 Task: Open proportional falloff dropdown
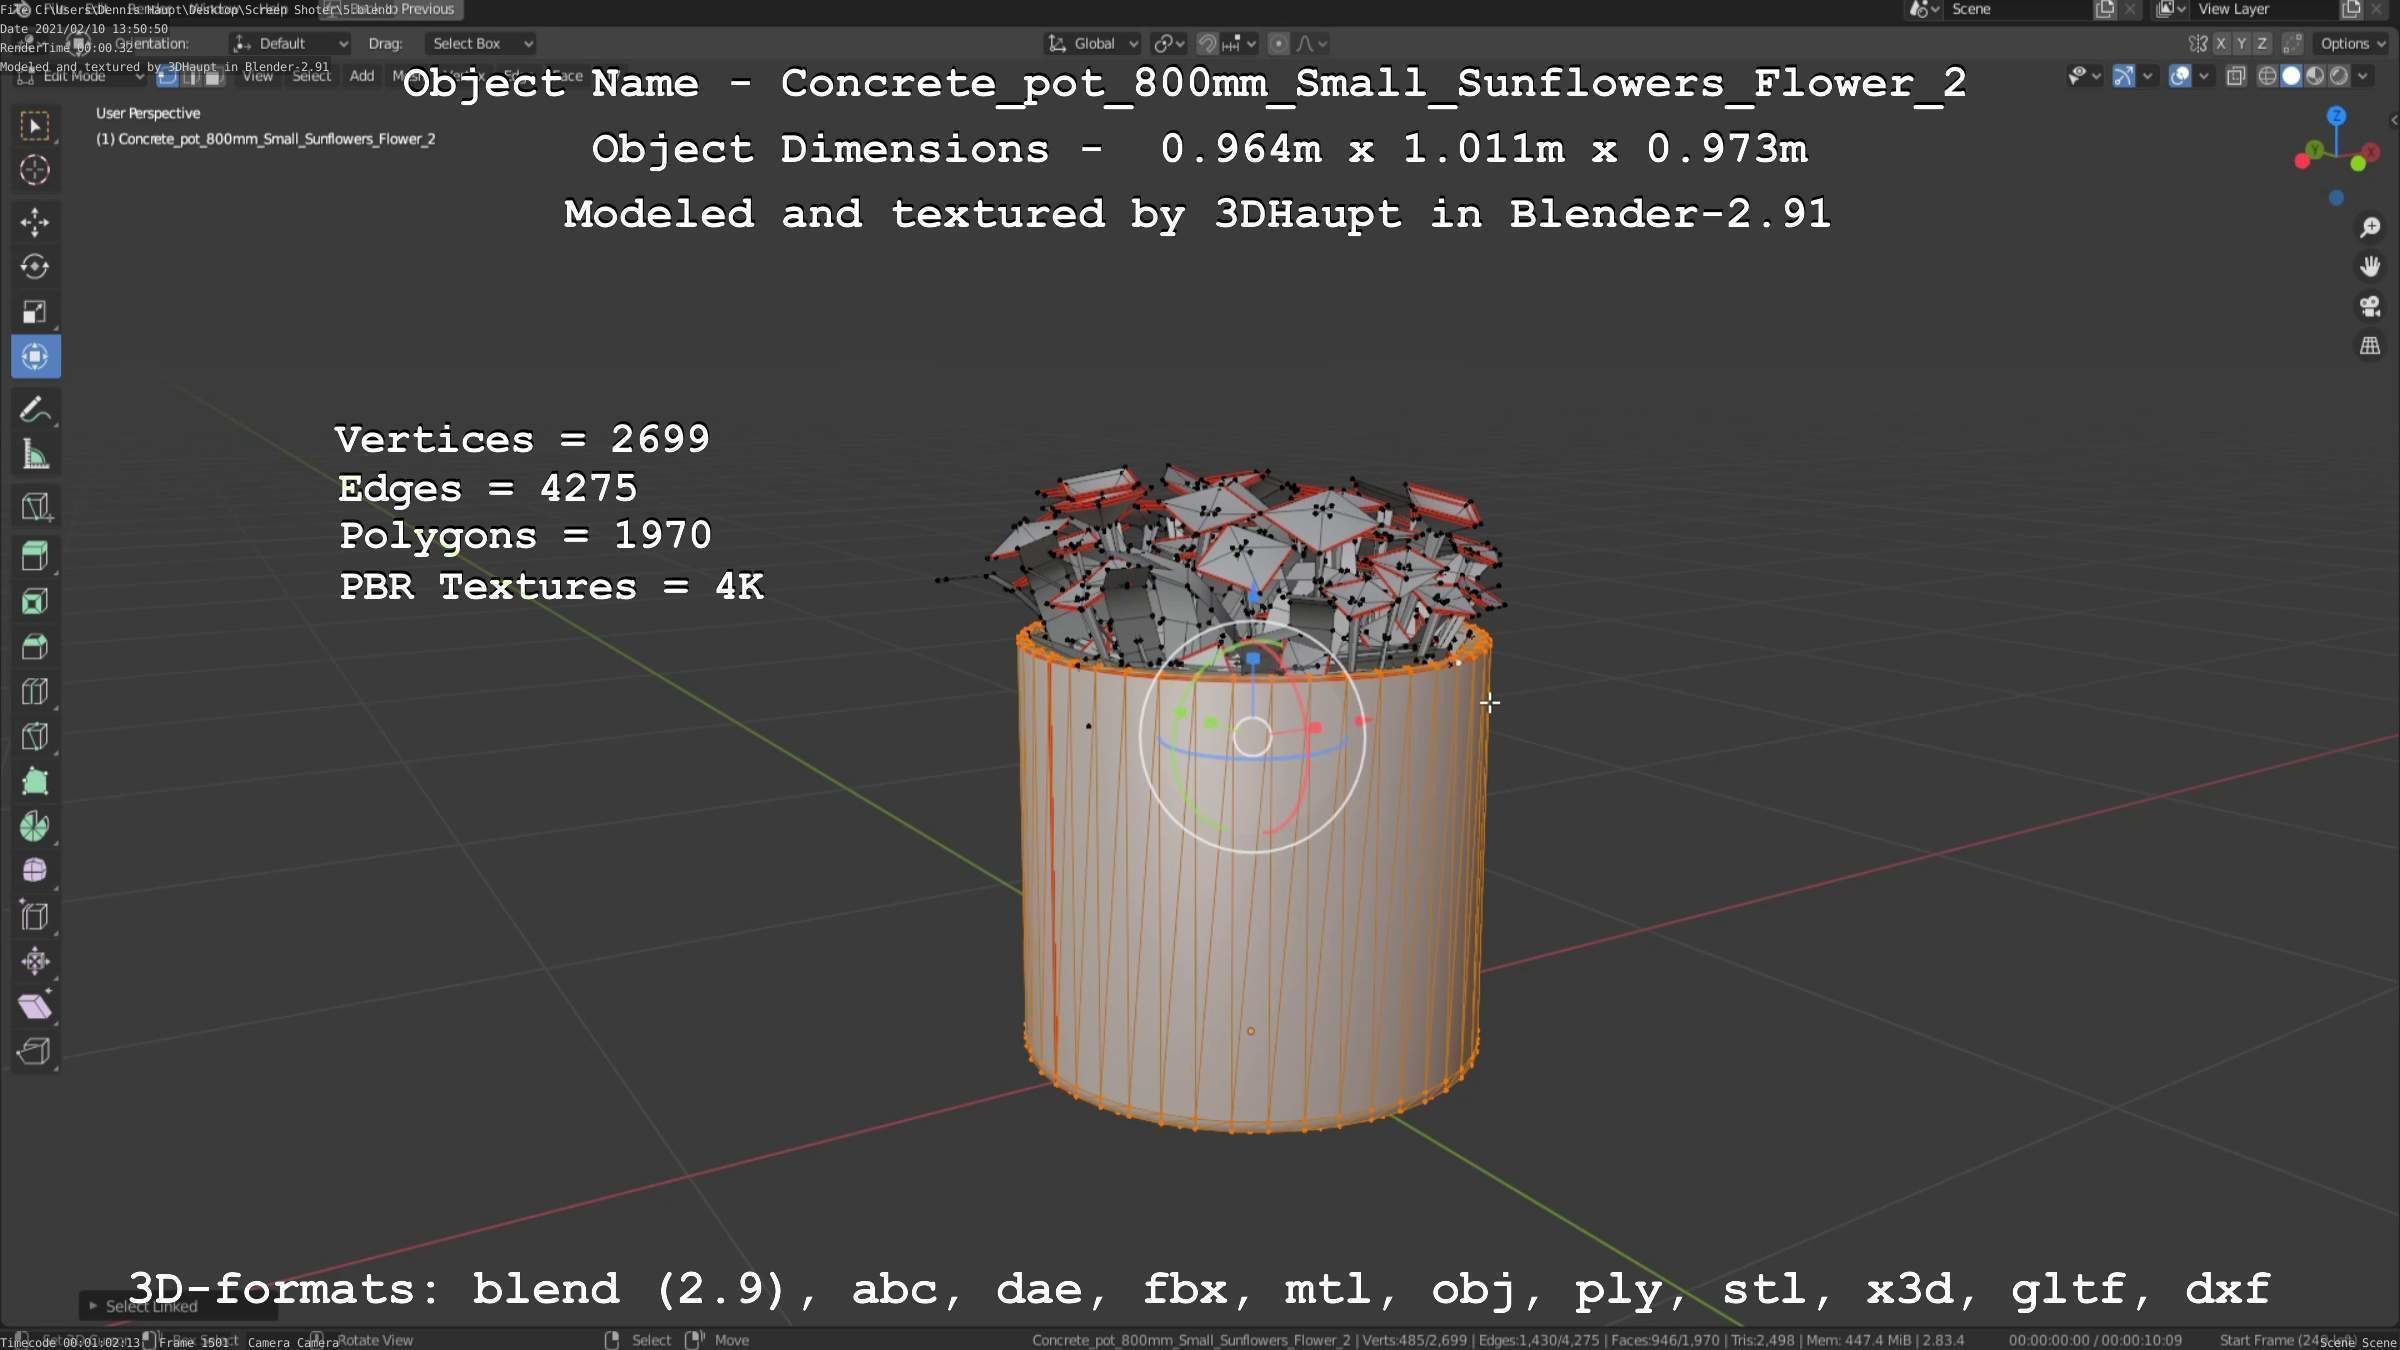click(x=1312, y=44)
